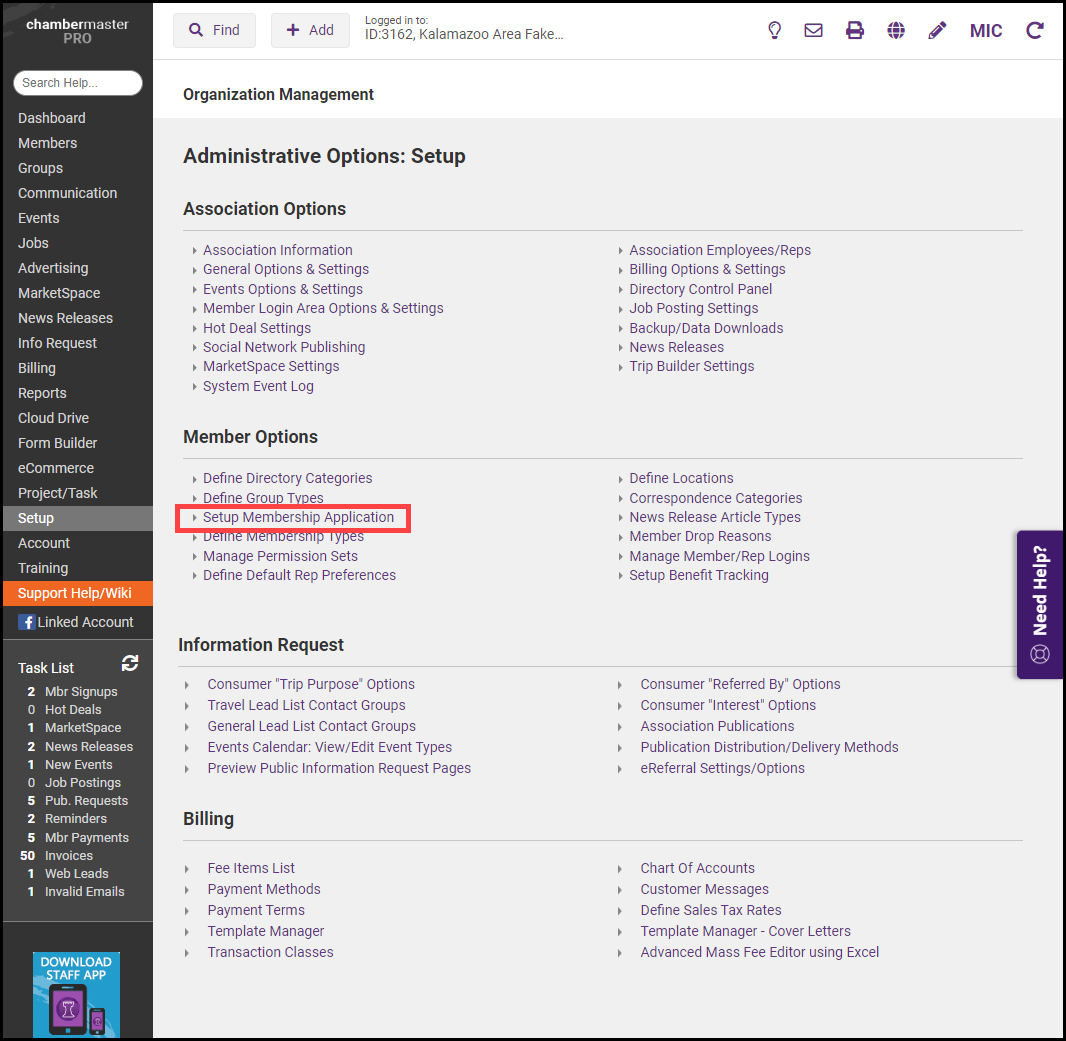1066x1041 pixels.
Task: Open Billing in the left sidebar
Action: pos(37,368)
